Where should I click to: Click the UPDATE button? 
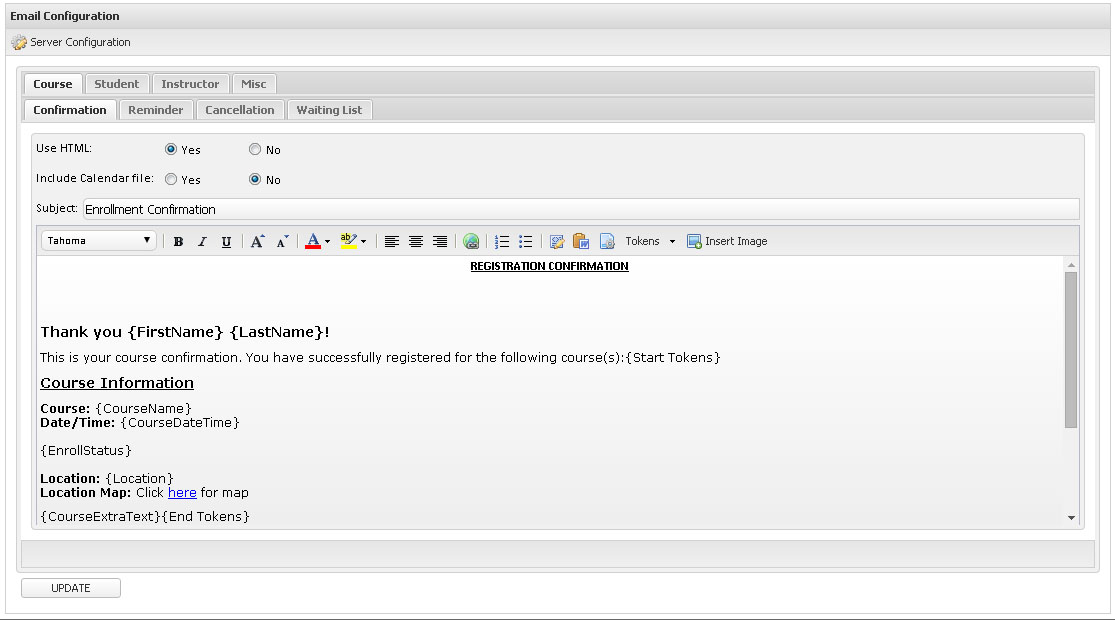(70, 588)
